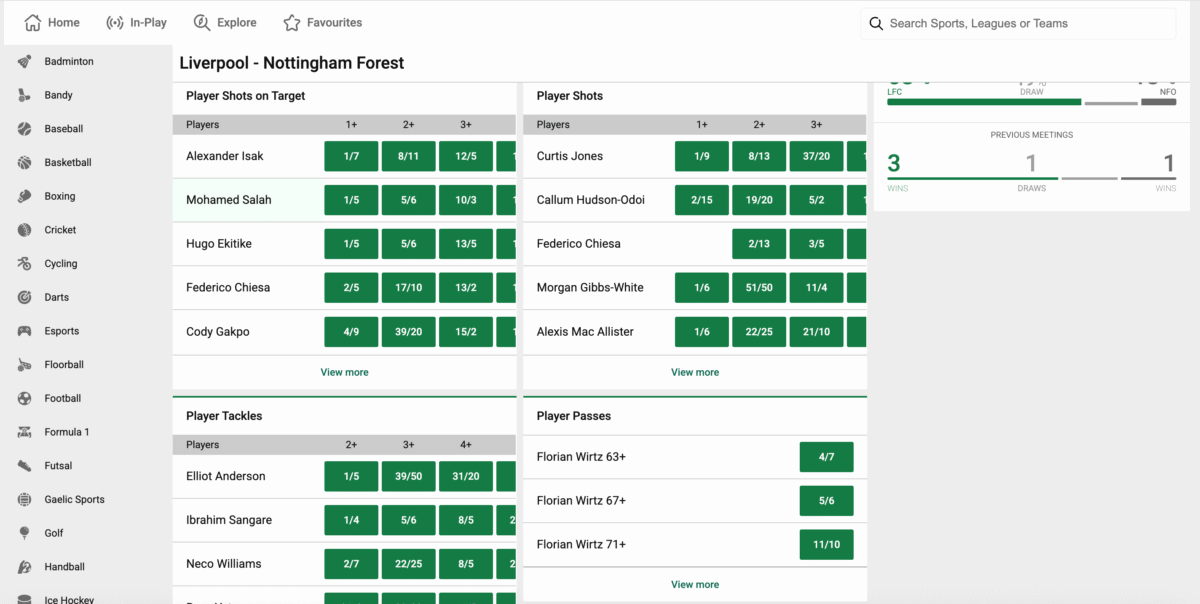1200x604 pixels.
Task: Open the Basketball sidebar icon
Action: [25, 163]
